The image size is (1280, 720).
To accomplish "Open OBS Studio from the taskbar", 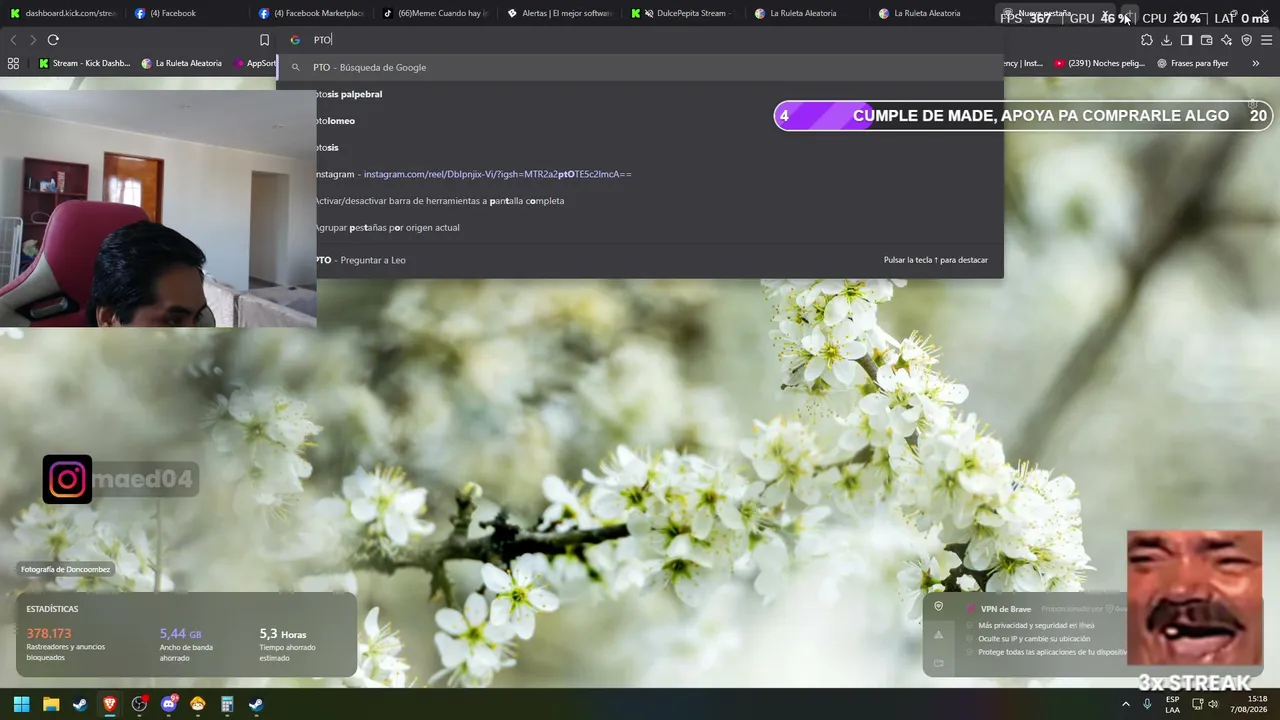I will (139, 704).
